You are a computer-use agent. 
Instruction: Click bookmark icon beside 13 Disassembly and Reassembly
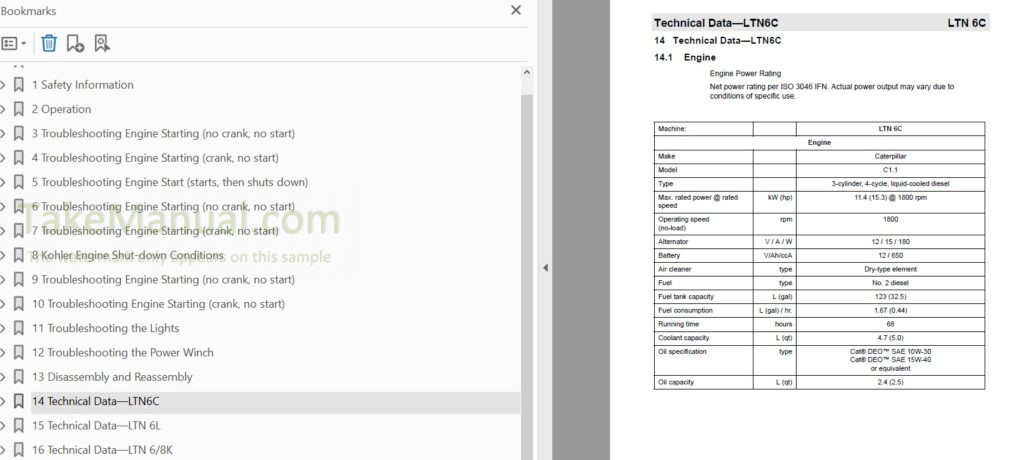[18, 377]
